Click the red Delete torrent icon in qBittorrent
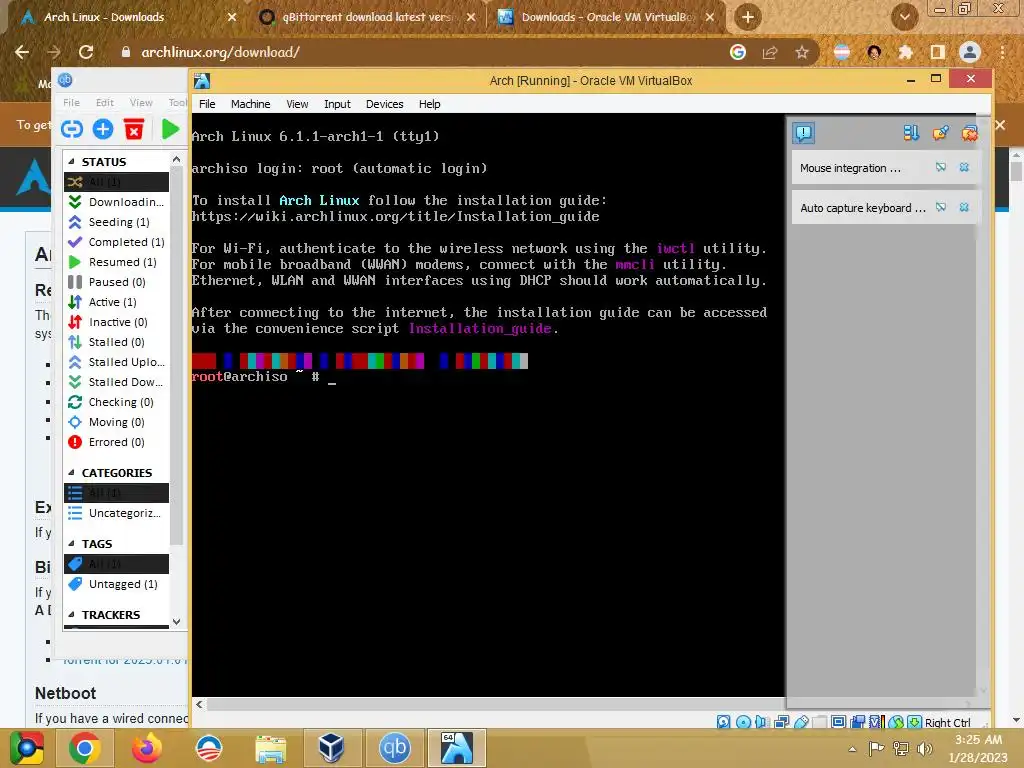 tap(134, 129)
